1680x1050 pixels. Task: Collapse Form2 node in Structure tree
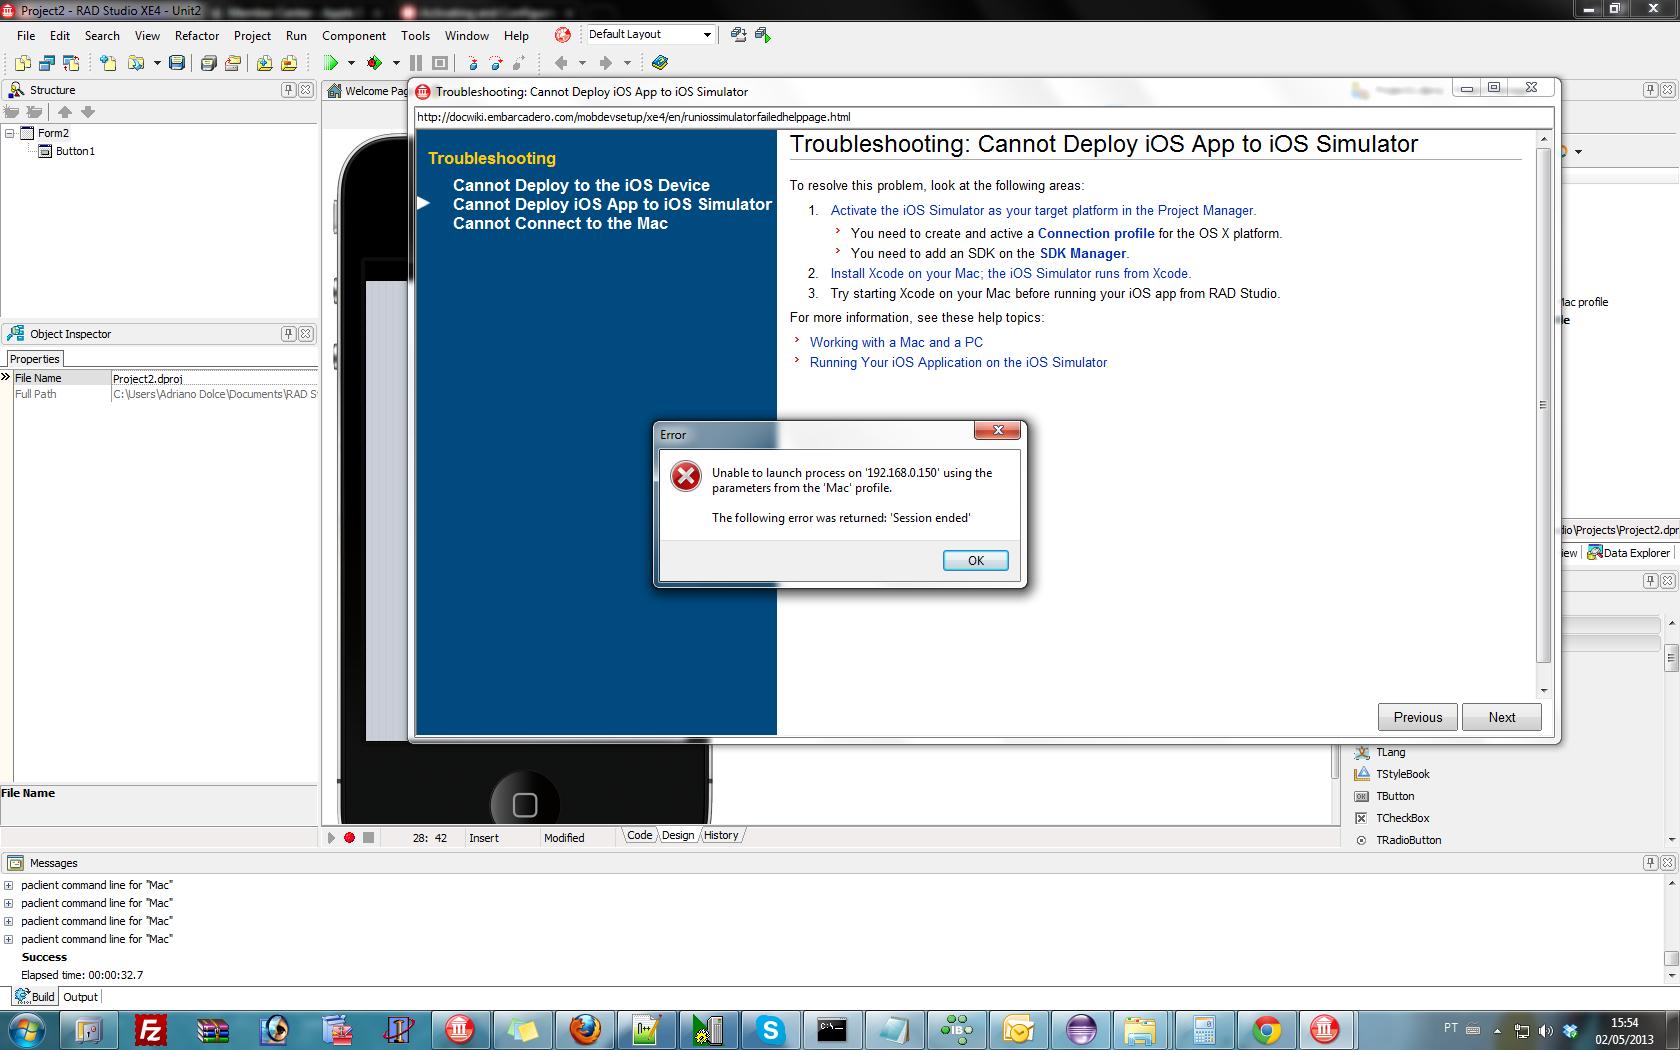[x=9, y=133]
